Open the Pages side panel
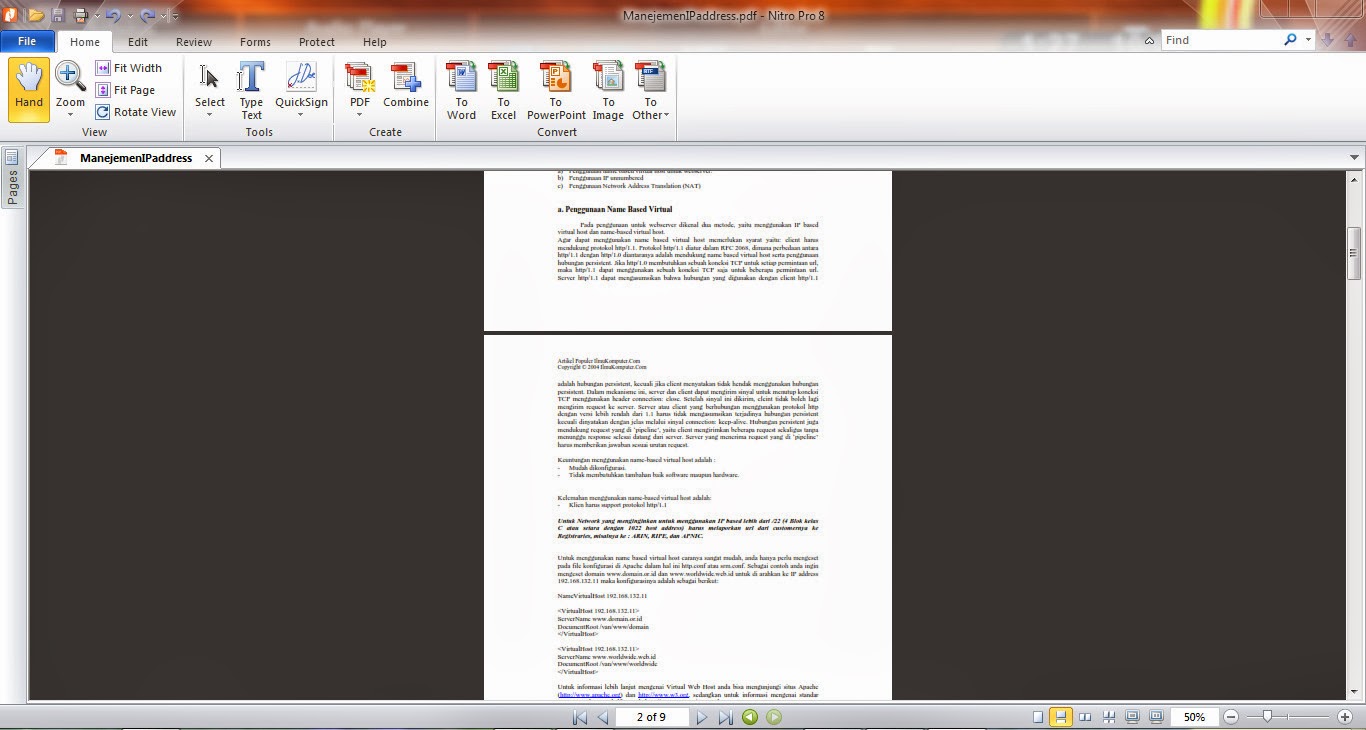 click(12, 178)
